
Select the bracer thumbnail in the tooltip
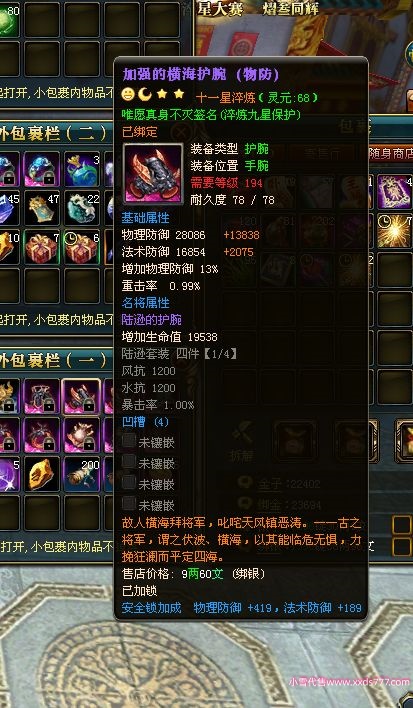(x=153, y=174)
